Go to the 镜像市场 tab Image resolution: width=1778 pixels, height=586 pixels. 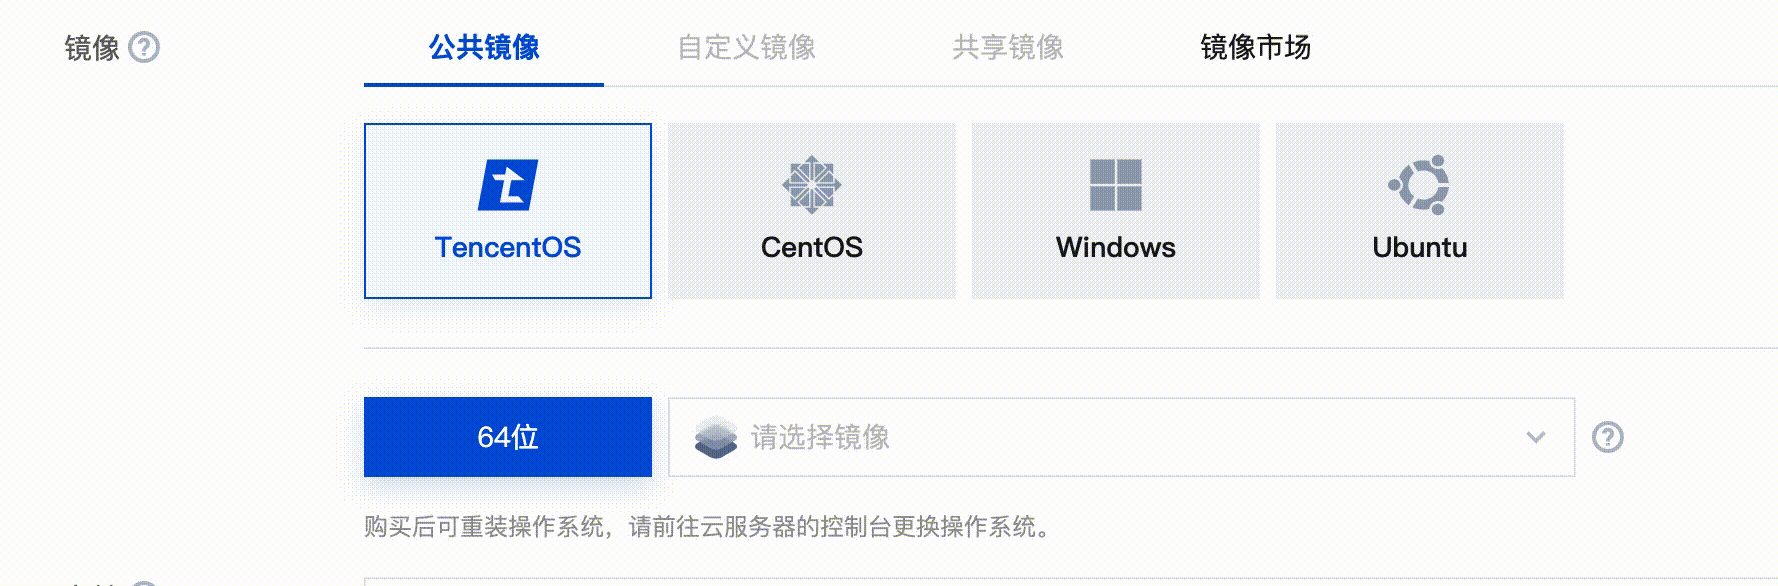(x=1255, y=47)
